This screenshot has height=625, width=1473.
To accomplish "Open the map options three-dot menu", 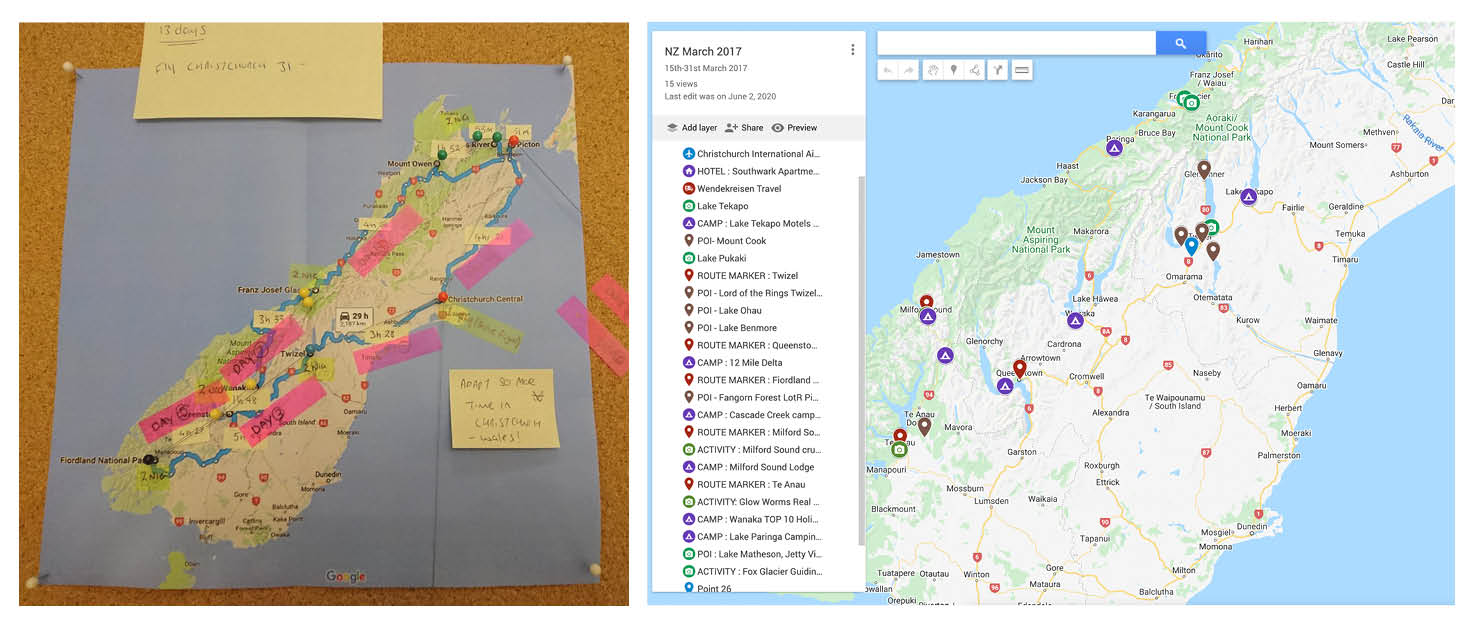I will 853,47.
